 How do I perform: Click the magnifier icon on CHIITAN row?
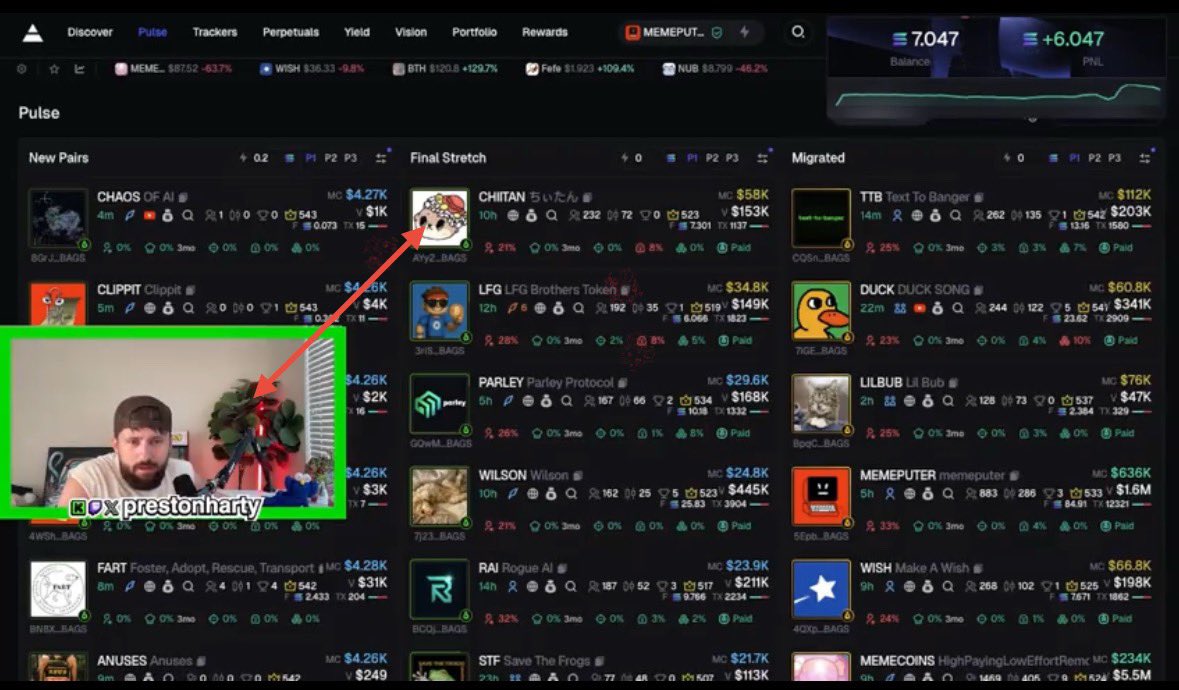coord(552,216)
